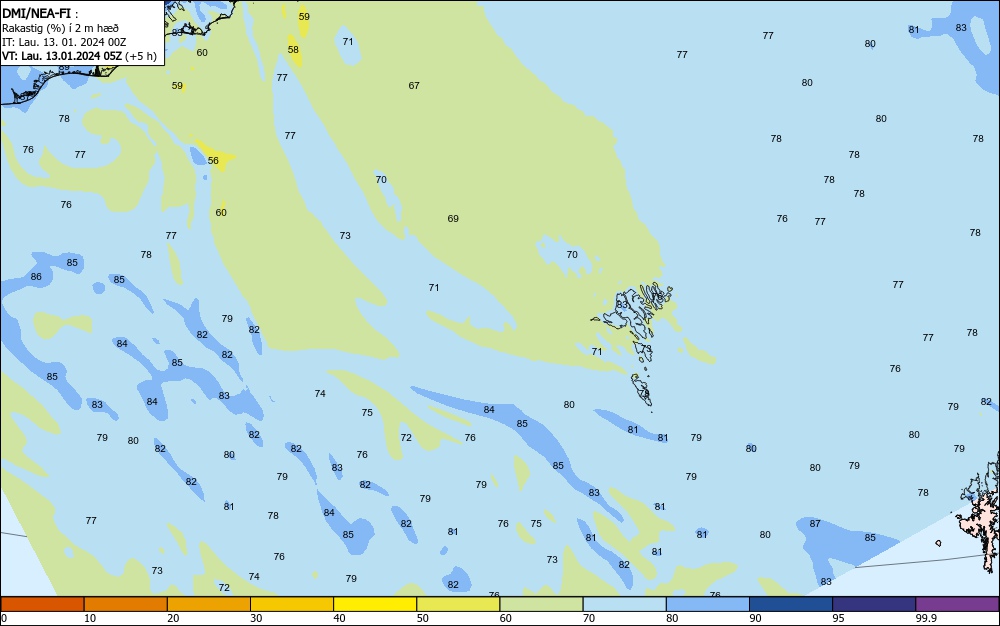Click the "DMI/NEA-FI" title text
This screenshot has height=626, width=1000.
click(x=36, y=13)
